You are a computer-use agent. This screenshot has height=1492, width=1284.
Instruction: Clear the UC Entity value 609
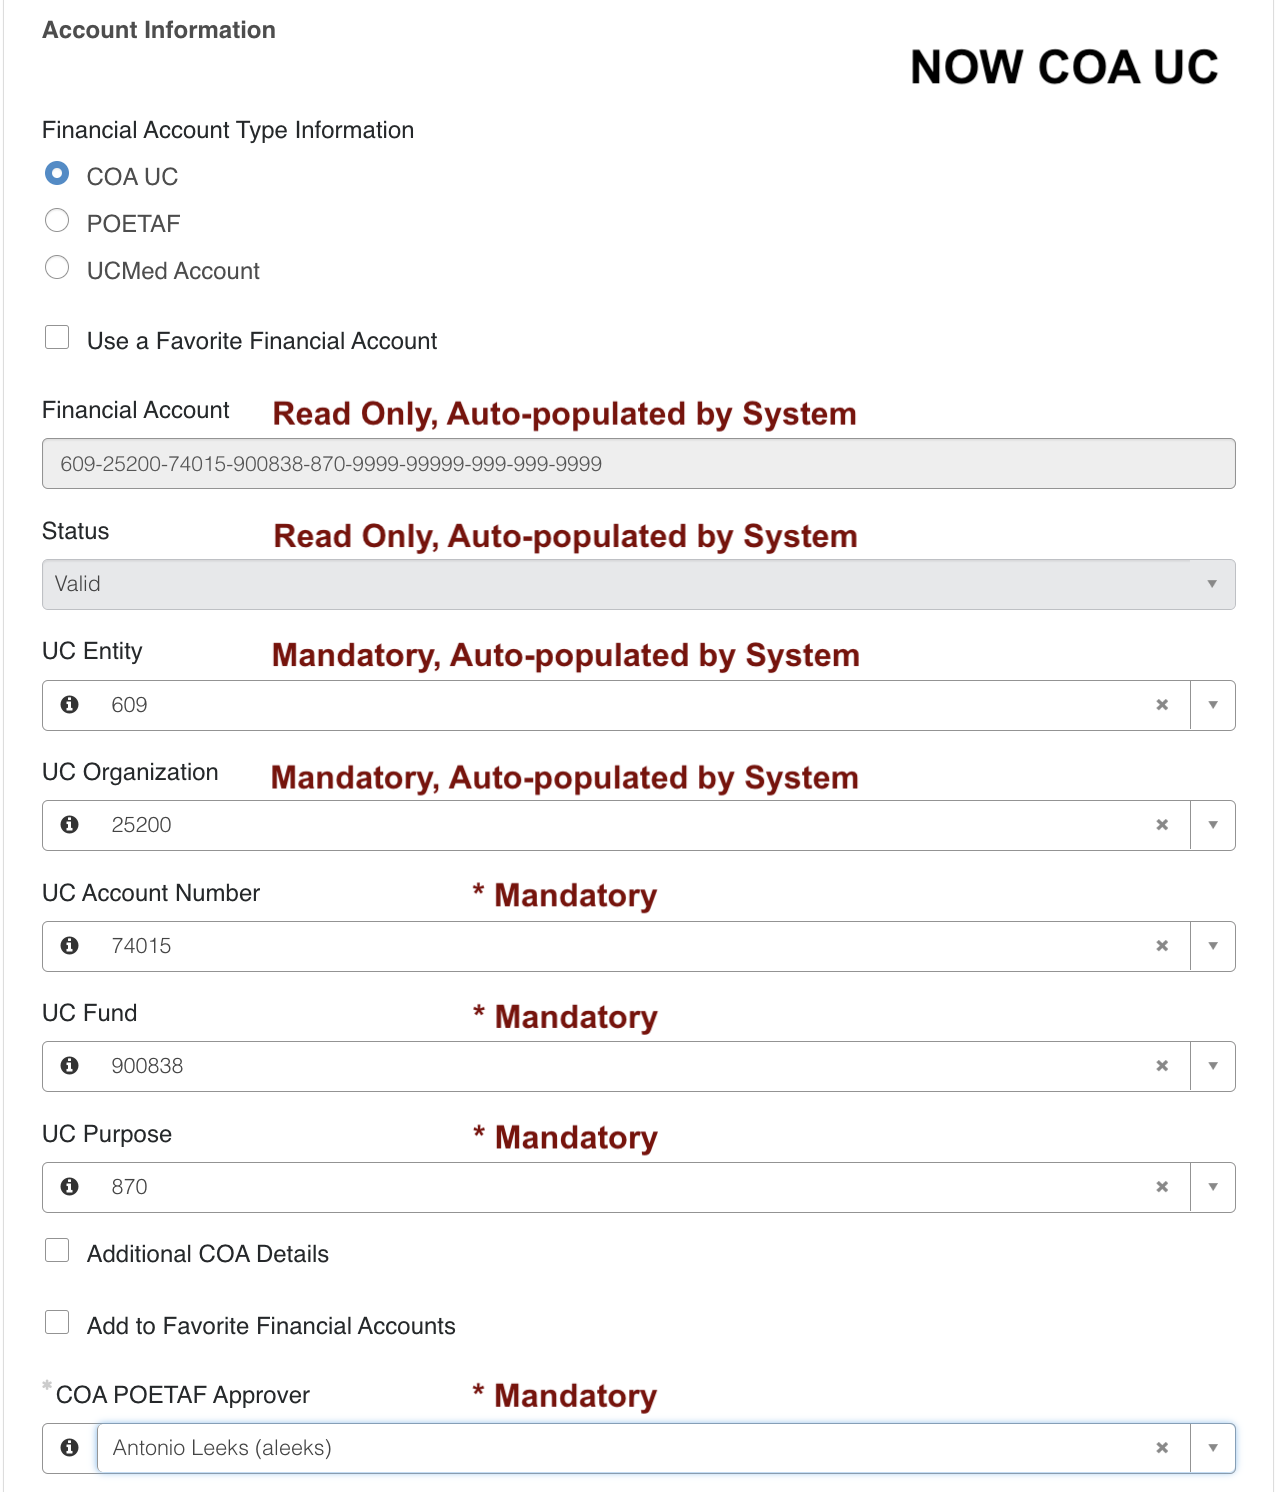[1162, 705]
